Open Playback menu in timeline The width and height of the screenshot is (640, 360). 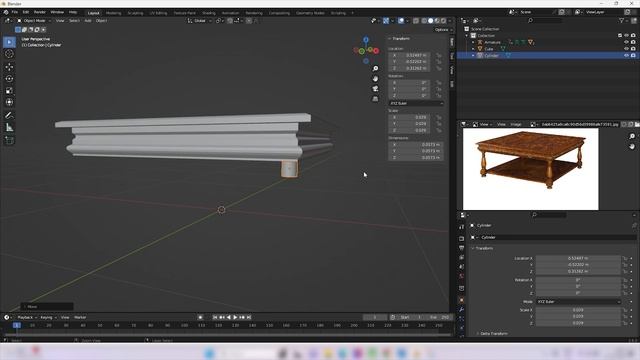(27, 317)
